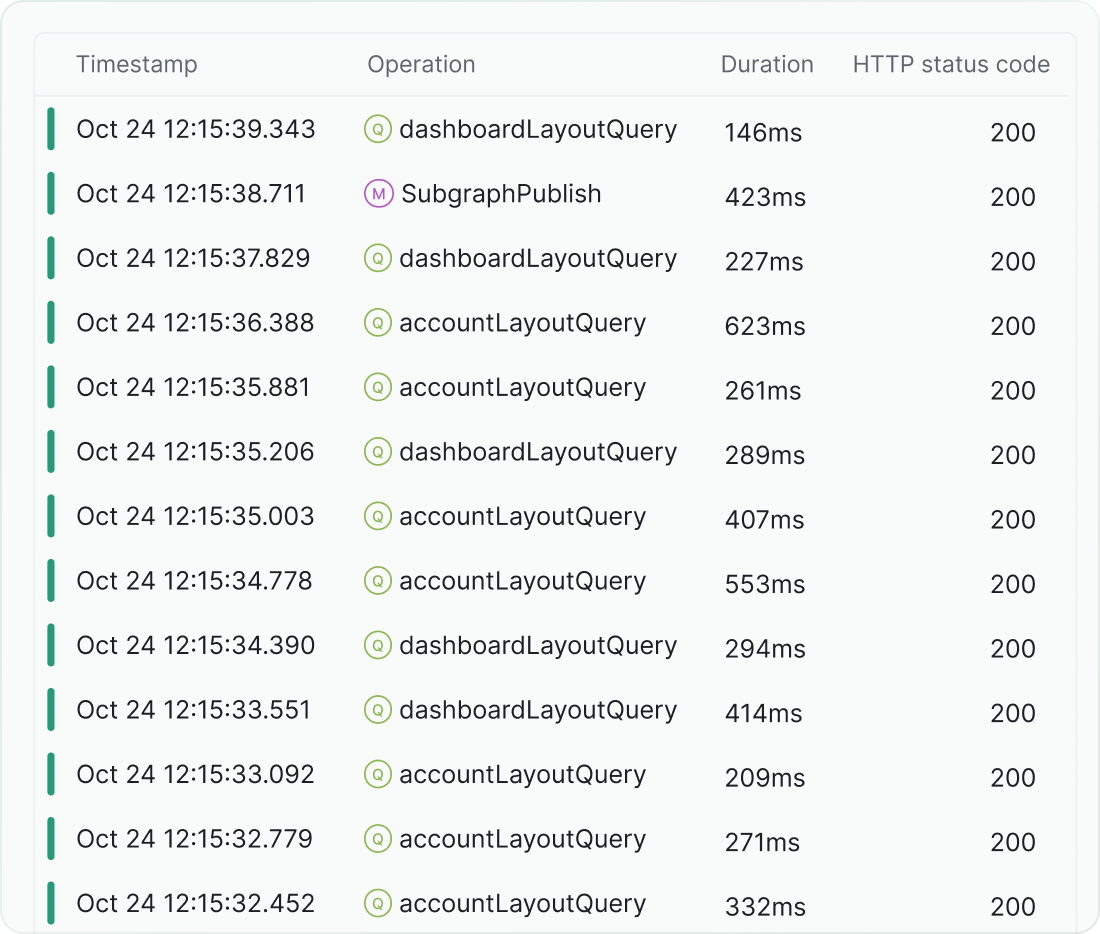Image resolution: width=1100 pixels, height=934 pixels.
Task: Click the green indicator for the 12:15:39.343 entry
Action: (51, 129)
